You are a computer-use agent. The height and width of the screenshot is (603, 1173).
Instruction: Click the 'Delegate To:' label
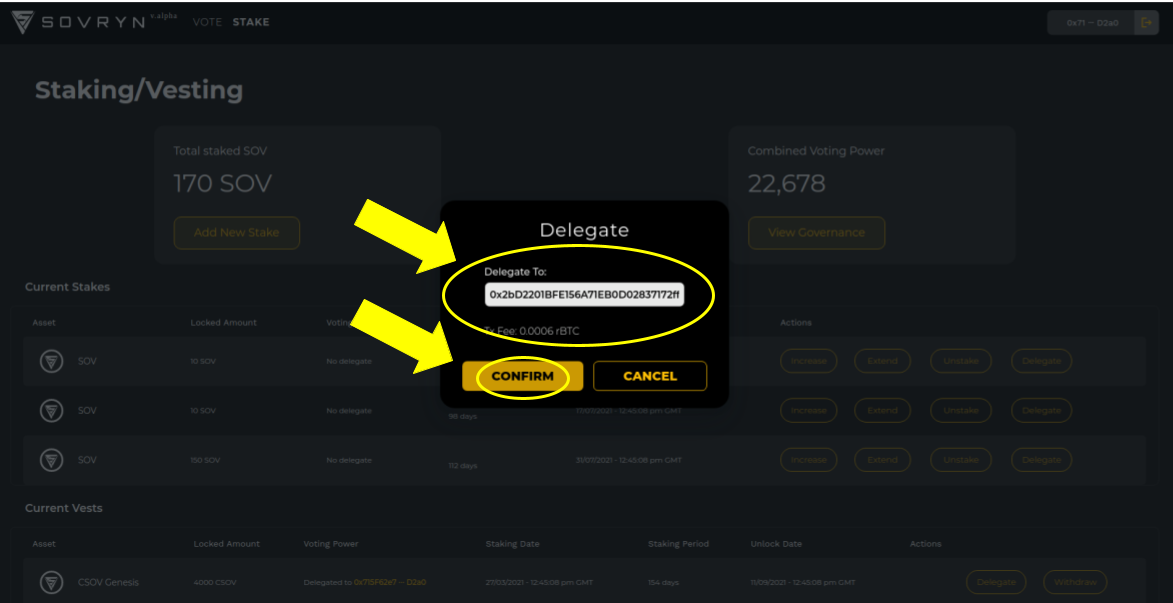[515, 272]
